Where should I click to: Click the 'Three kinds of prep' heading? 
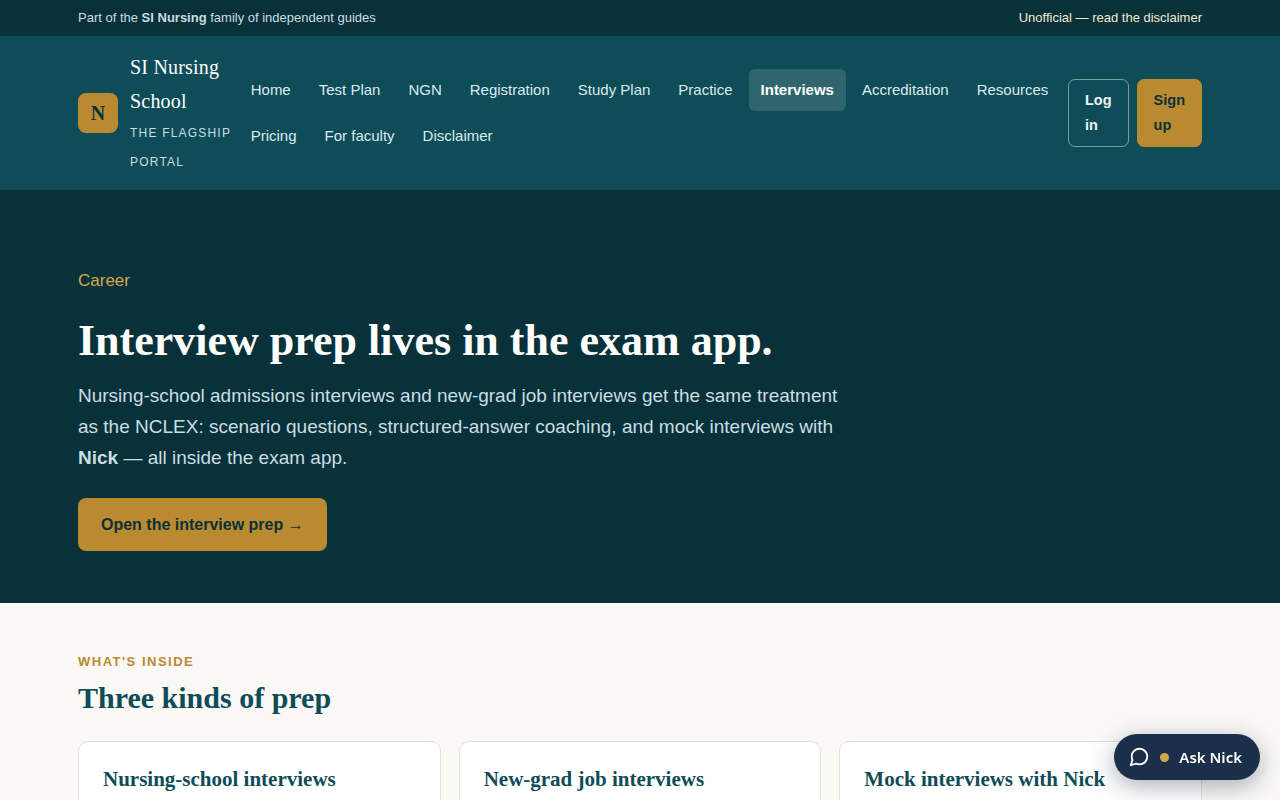coord(204,698)
